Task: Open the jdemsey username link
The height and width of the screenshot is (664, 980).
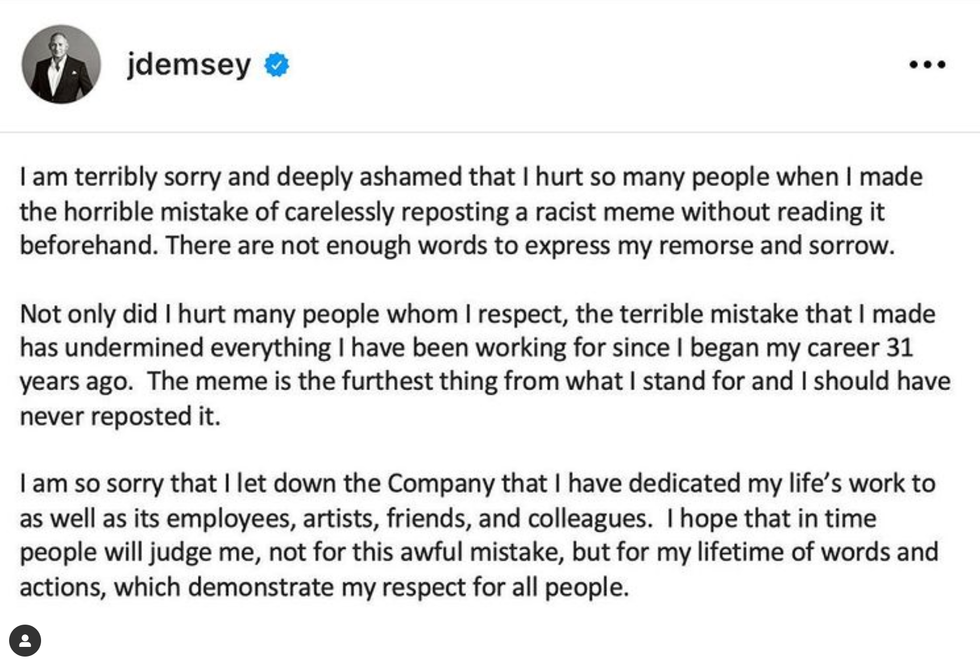Action: pyautogui.click(x=187, y=66)
